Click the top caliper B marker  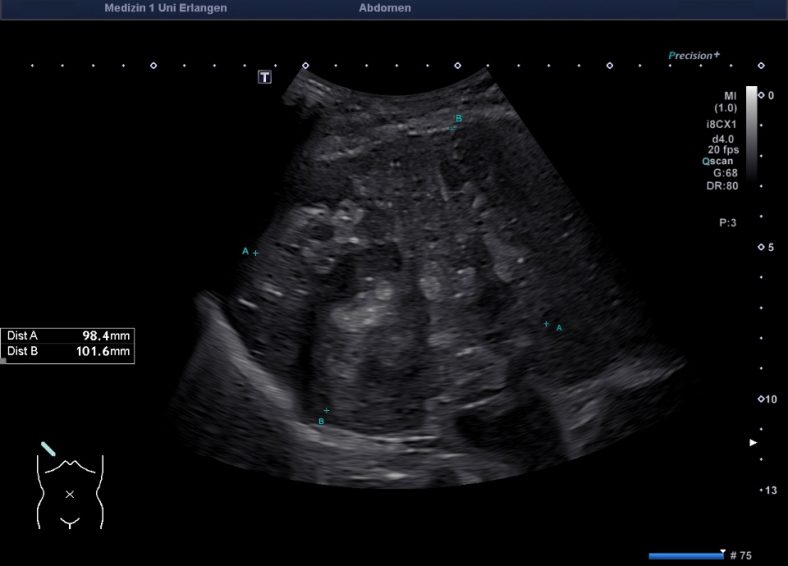click(x=454, y=126)
